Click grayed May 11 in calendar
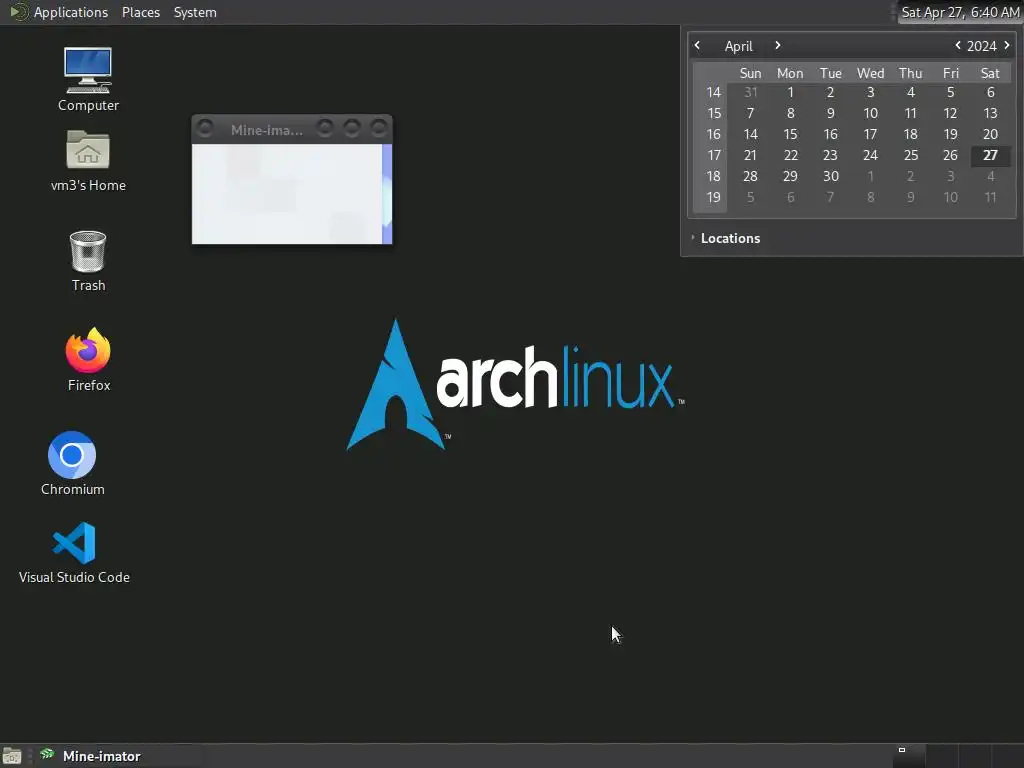This screenshot has height=768, width=1024. coord(990,197)
